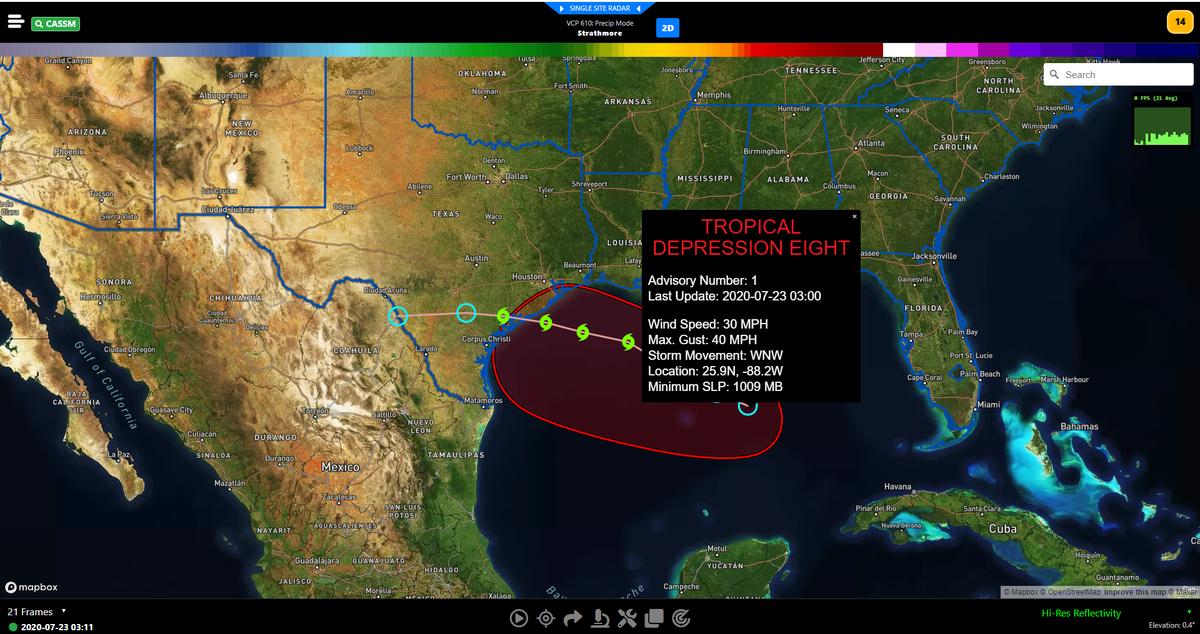The image size is (1200, 634).
Task: Click the cyan current-position circle below popup
Action: tap(748, 405)
